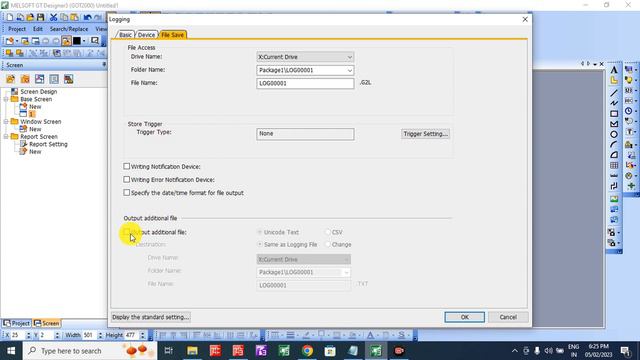Switch to the Device tab

click(146, 35)
